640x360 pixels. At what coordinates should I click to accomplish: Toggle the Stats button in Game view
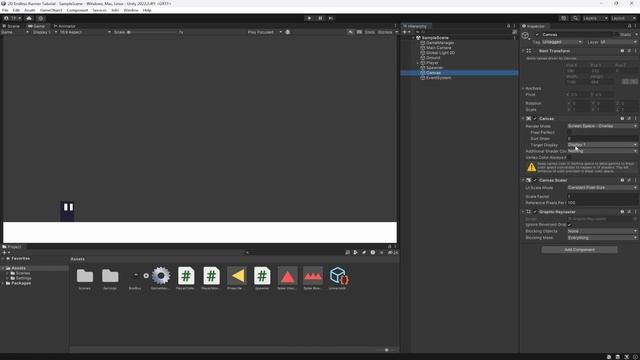pyautogui.click(x=369, y=32)
